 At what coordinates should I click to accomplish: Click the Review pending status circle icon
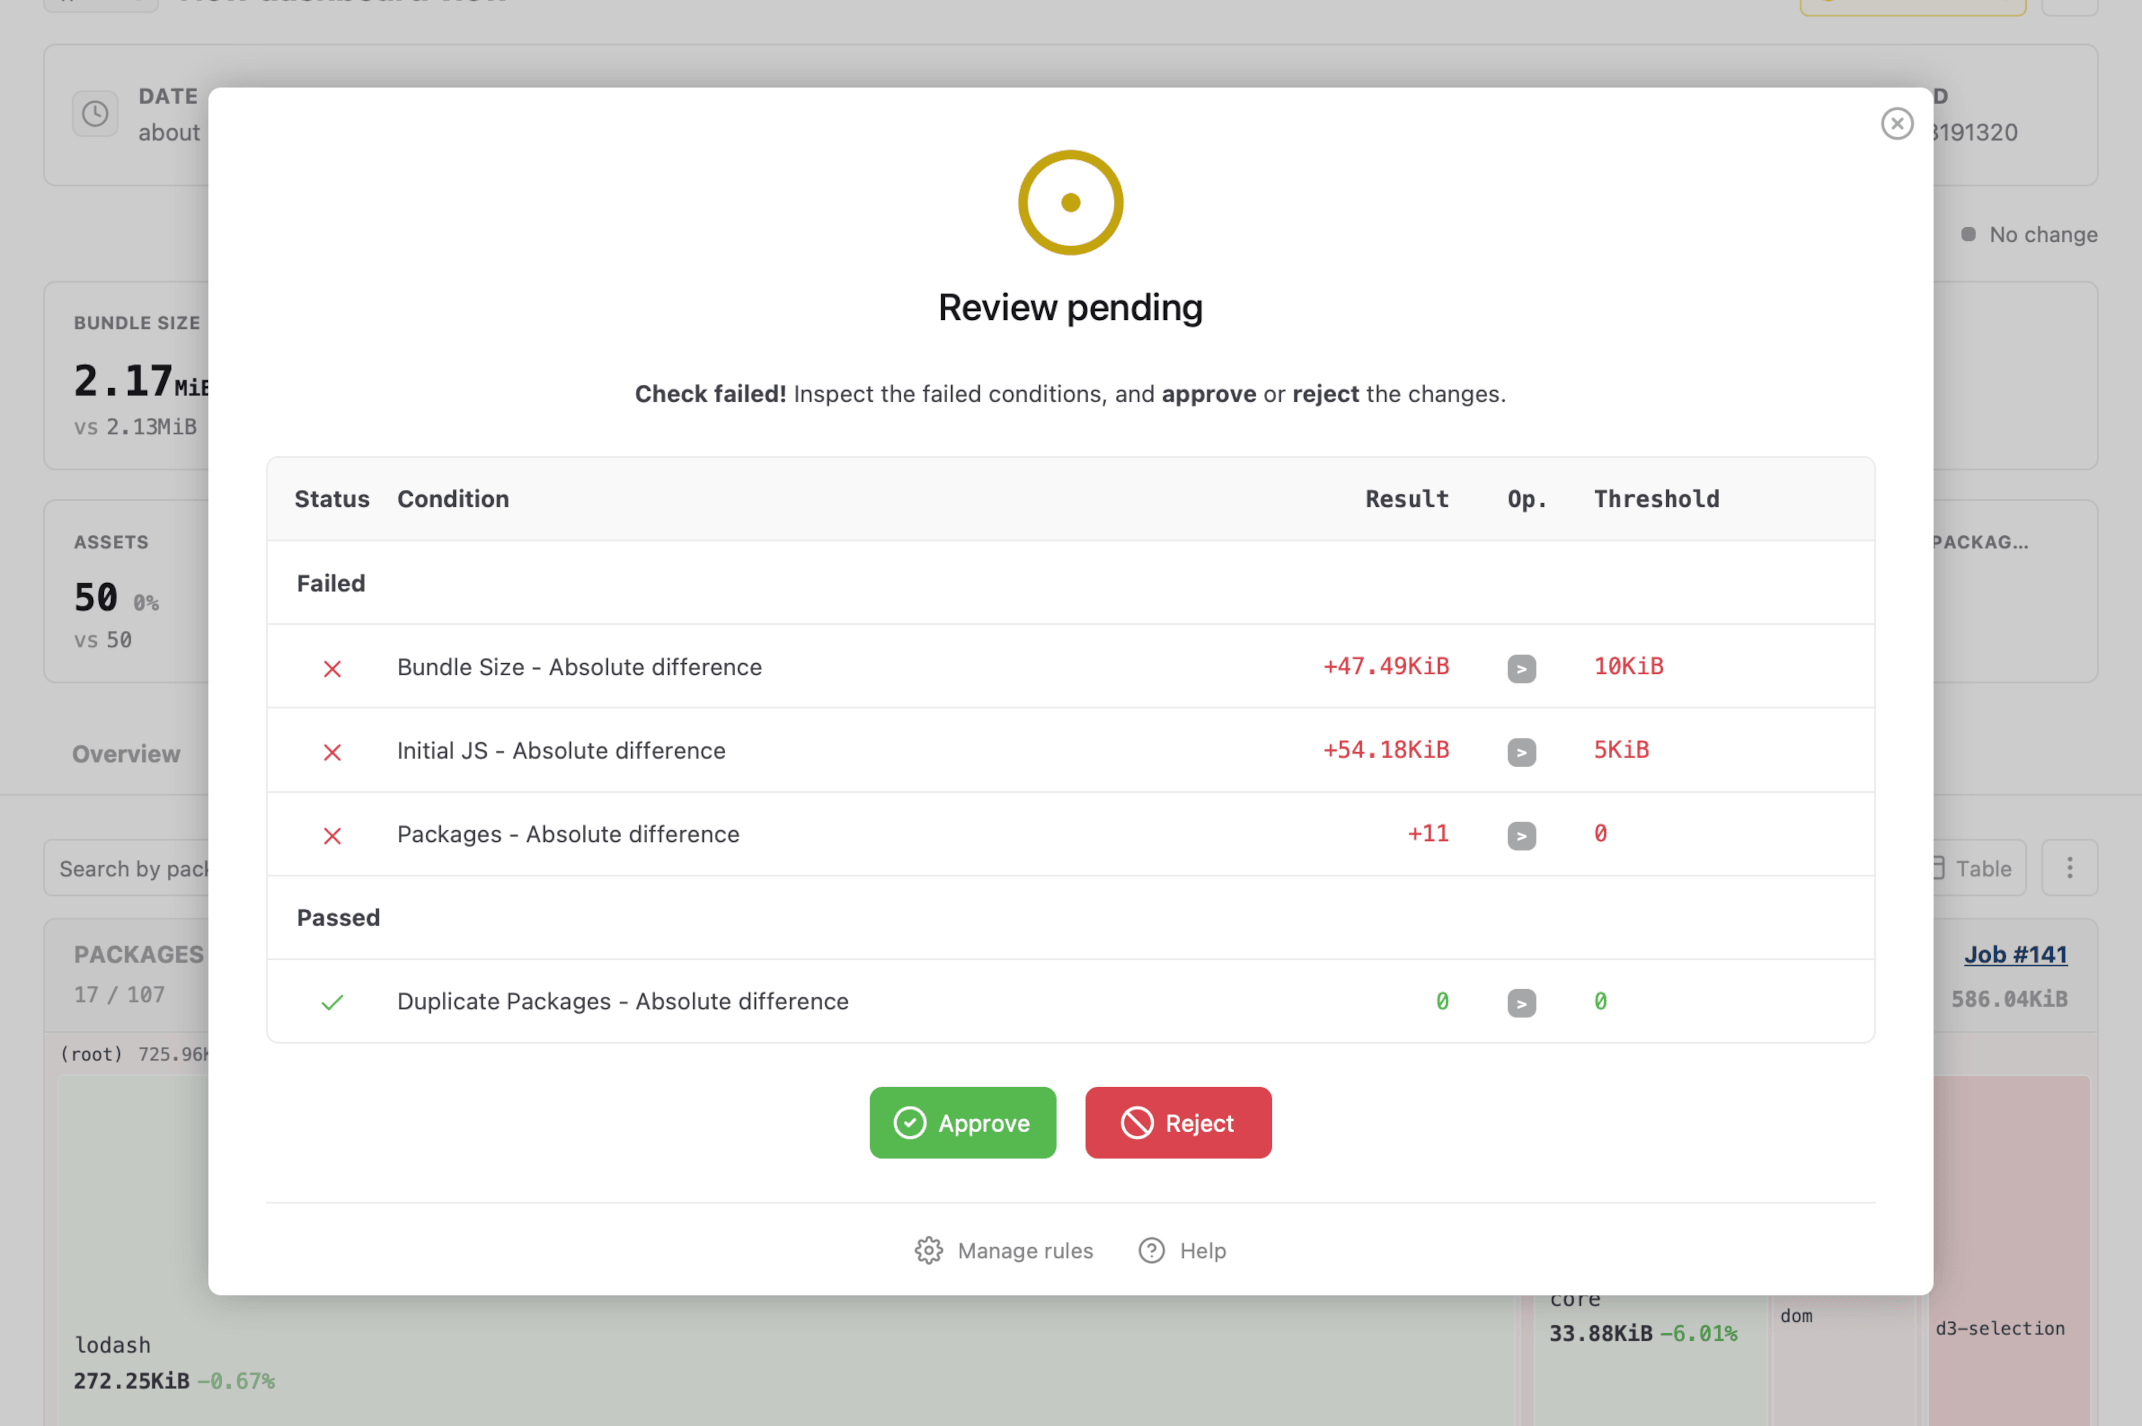click(1070, 202)
